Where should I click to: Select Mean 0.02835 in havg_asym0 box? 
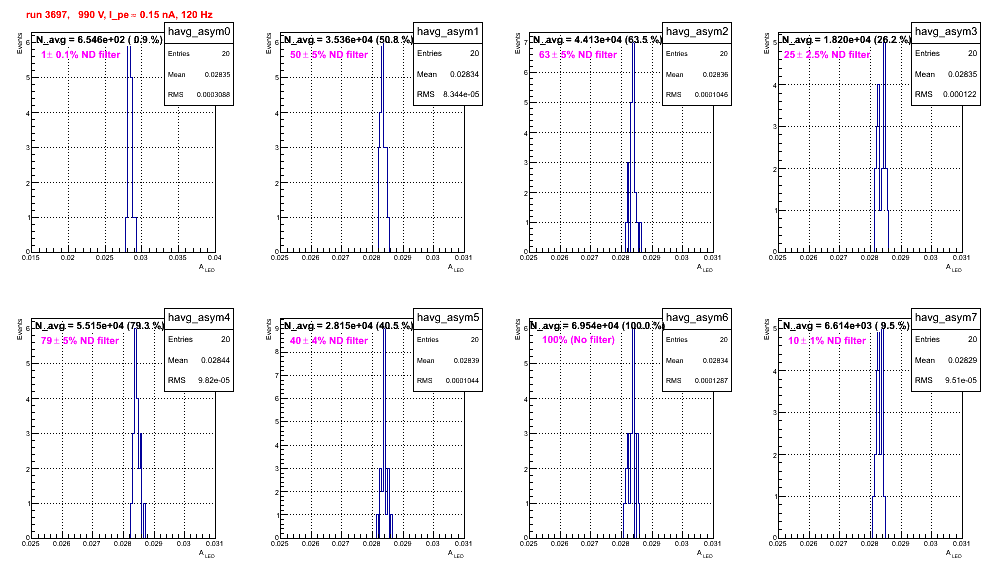coord(217,74)
